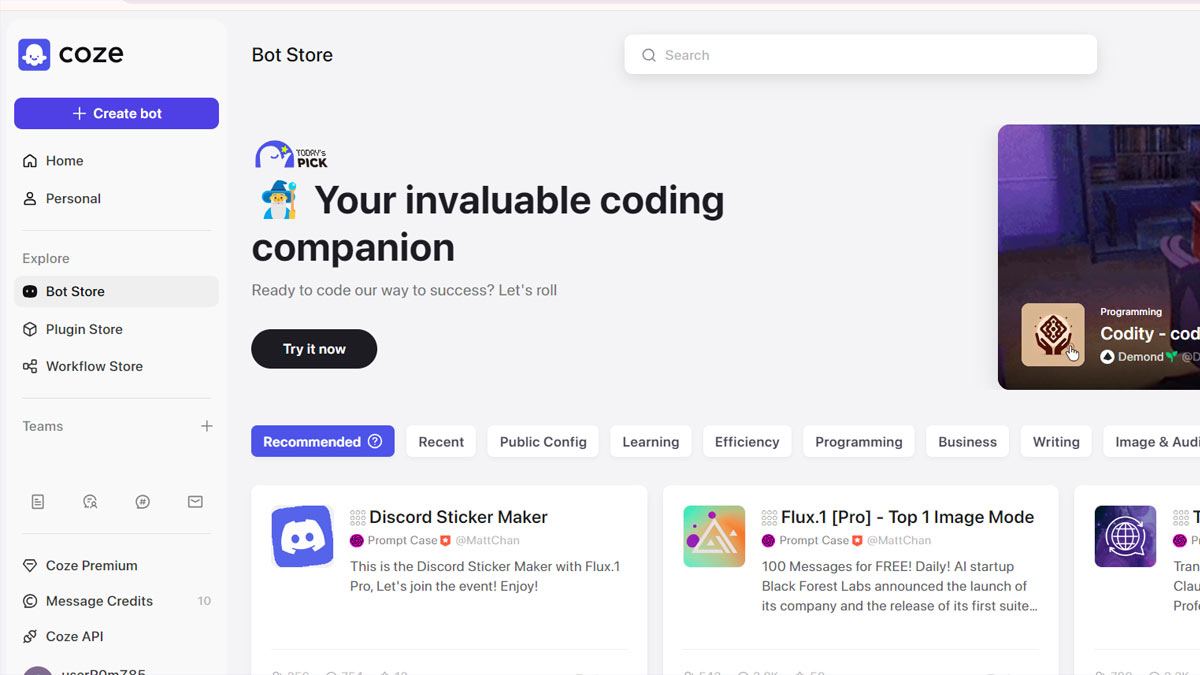Click the Try it now button
Screen dimensions: 1200x675
tap(314, 349)
